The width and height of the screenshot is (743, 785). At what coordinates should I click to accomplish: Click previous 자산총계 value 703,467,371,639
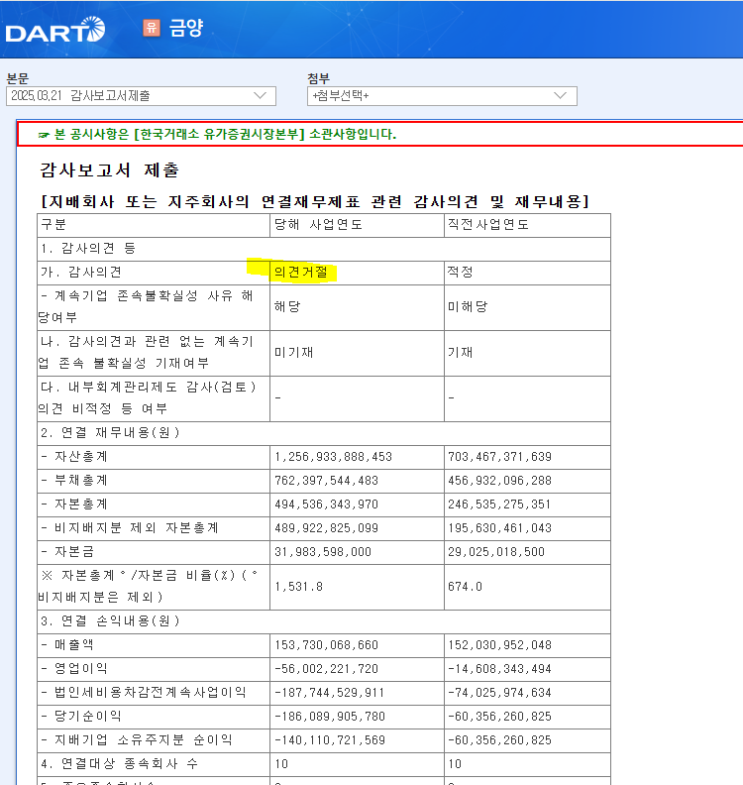(x=500, y=457)
